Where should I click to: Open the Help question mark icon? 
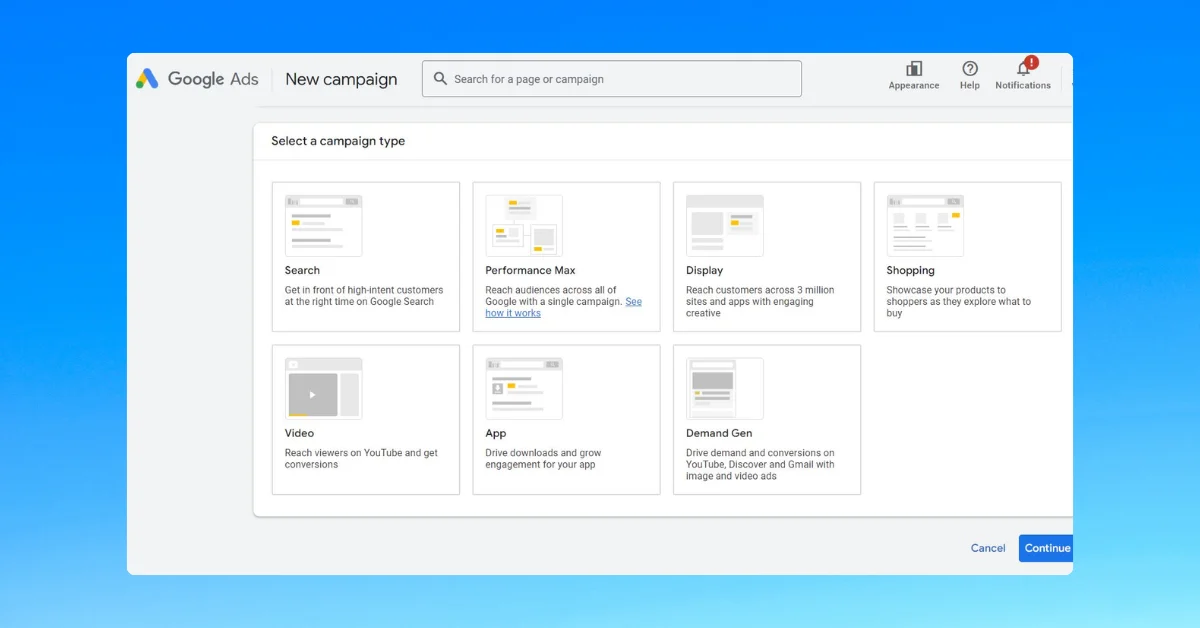pyautogui.click(x=970, y=68)
